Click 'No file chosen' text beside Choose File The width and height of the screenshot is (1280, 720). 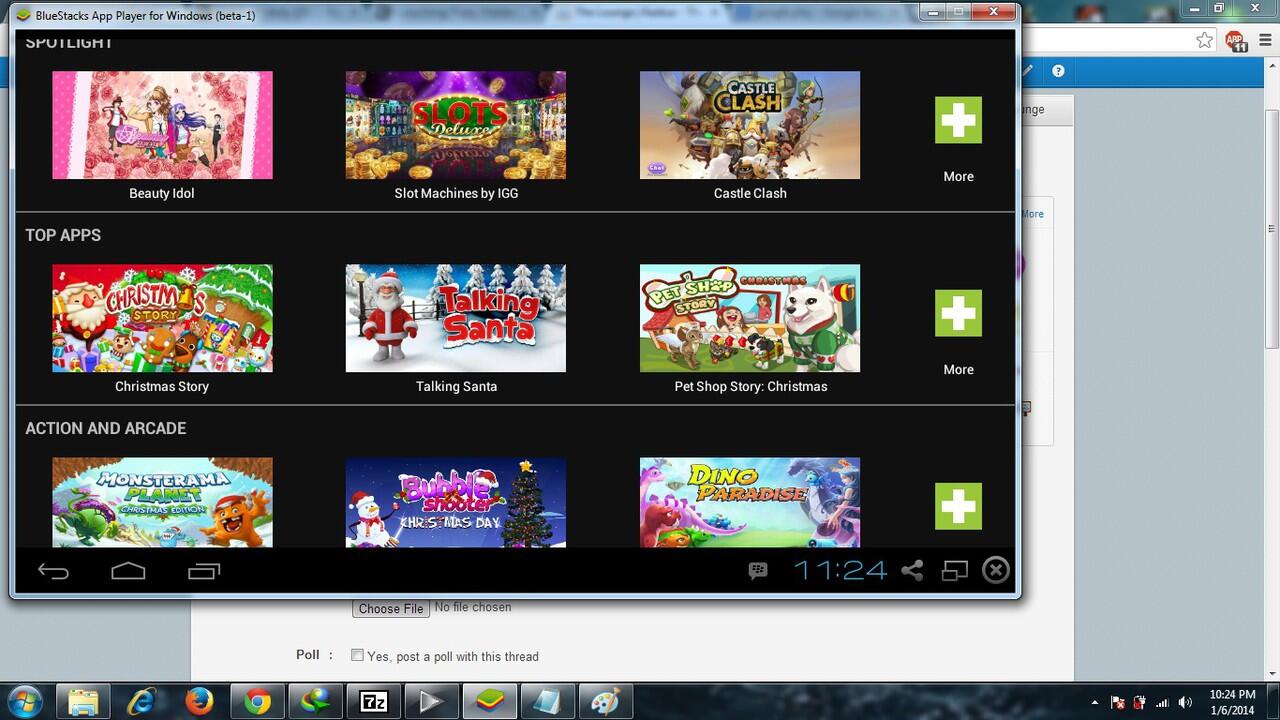(x=473, y=607)
